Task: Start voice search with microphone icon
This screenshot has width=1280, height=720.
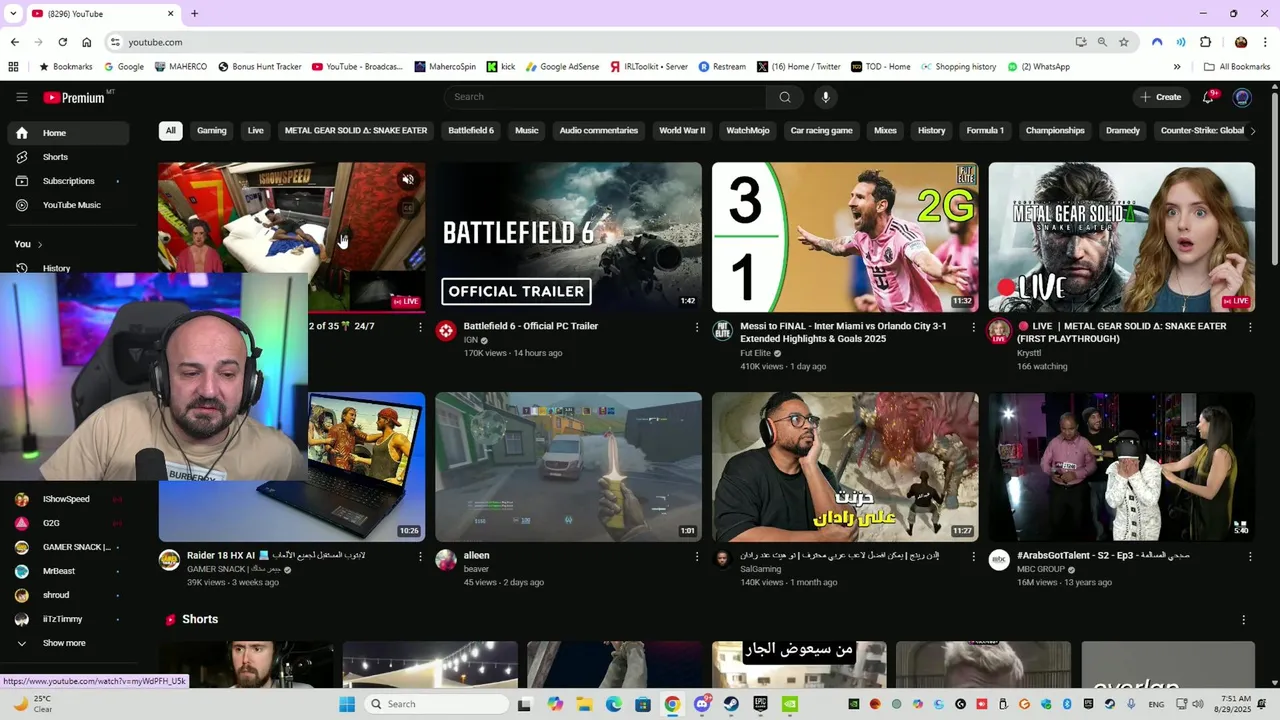Action: pyautogui.click(x=825, y=97)
